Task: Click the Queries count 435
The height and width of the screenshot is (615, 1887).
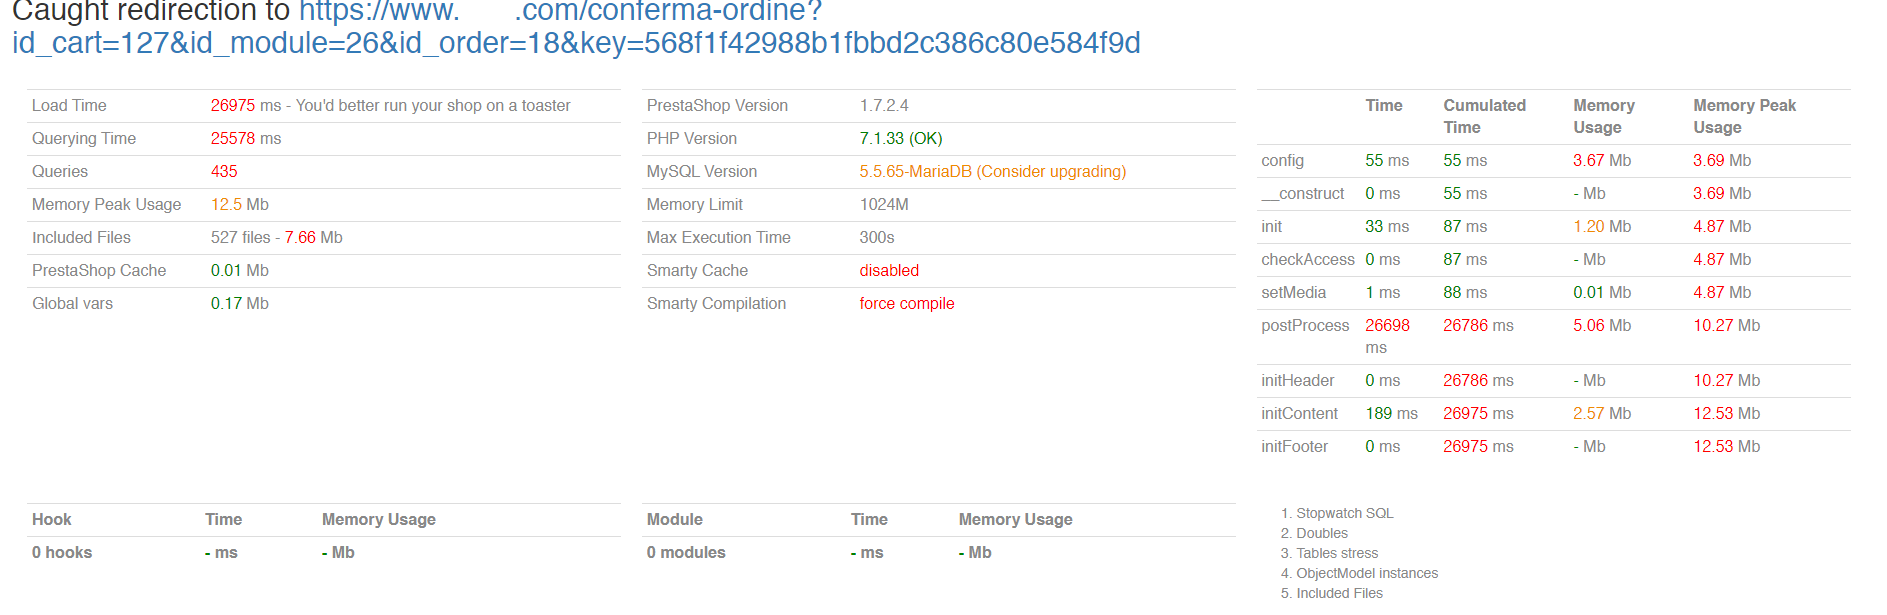Action: [224, 171]
